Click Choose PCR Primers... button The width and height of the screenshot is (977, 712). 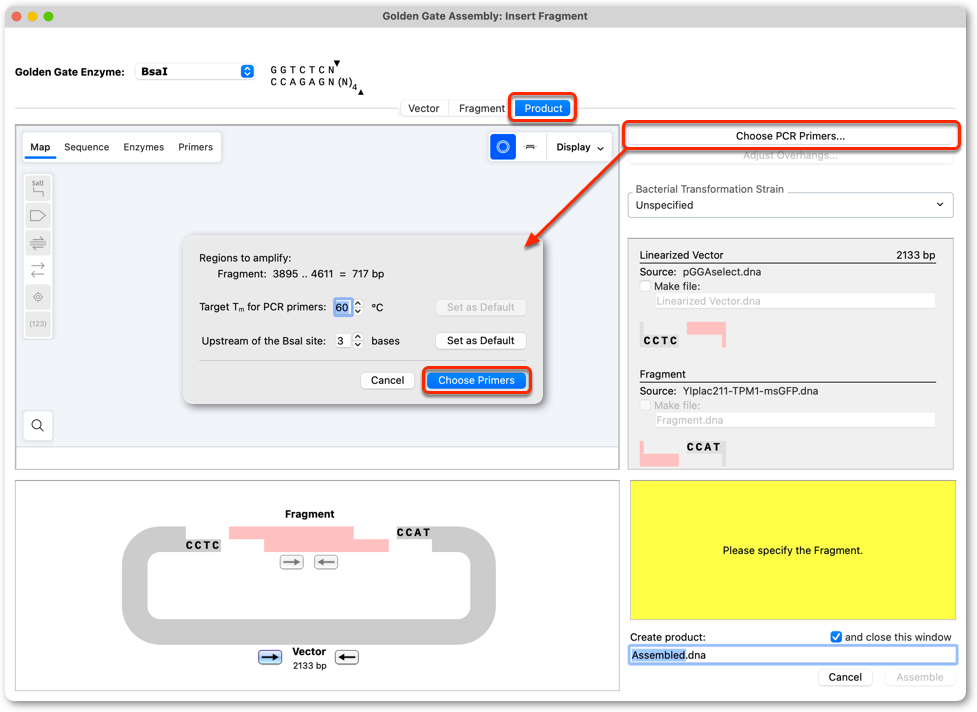790,136
